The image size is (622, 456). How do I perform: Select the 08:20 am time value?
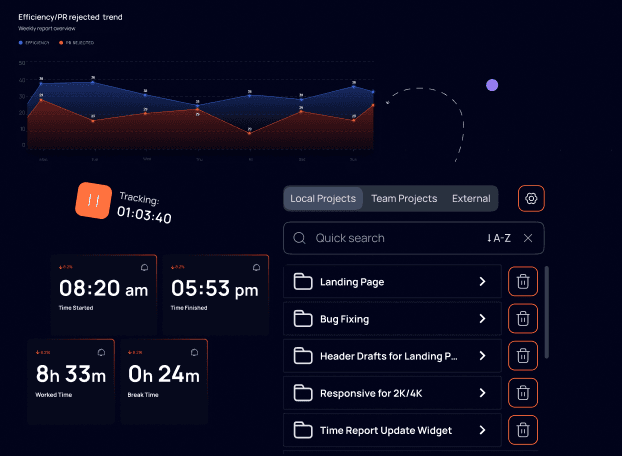(104, 288)
